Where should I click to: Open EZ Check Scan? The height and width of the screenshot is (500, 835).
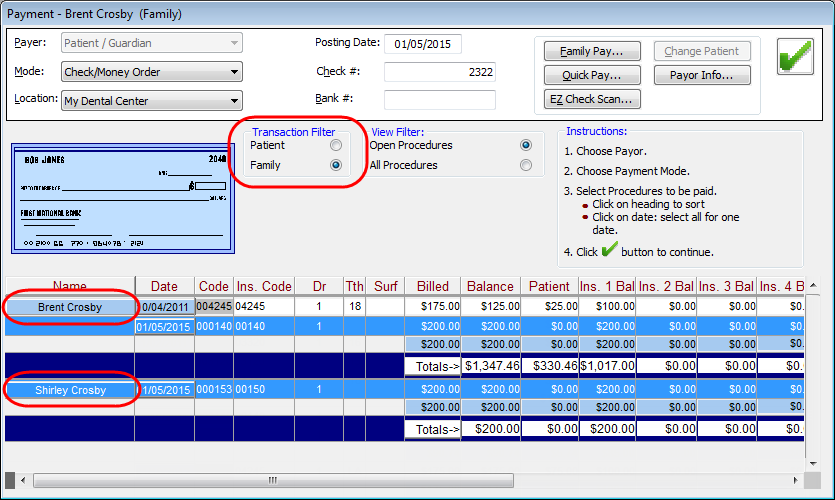pos(592,99)
